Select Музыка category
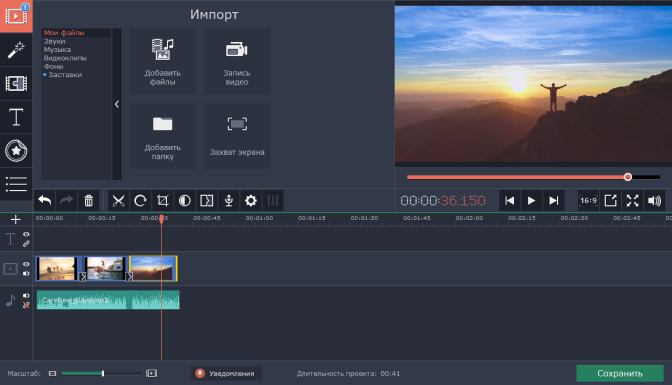Viewport: 672px width, 385px height. [57, 49]
